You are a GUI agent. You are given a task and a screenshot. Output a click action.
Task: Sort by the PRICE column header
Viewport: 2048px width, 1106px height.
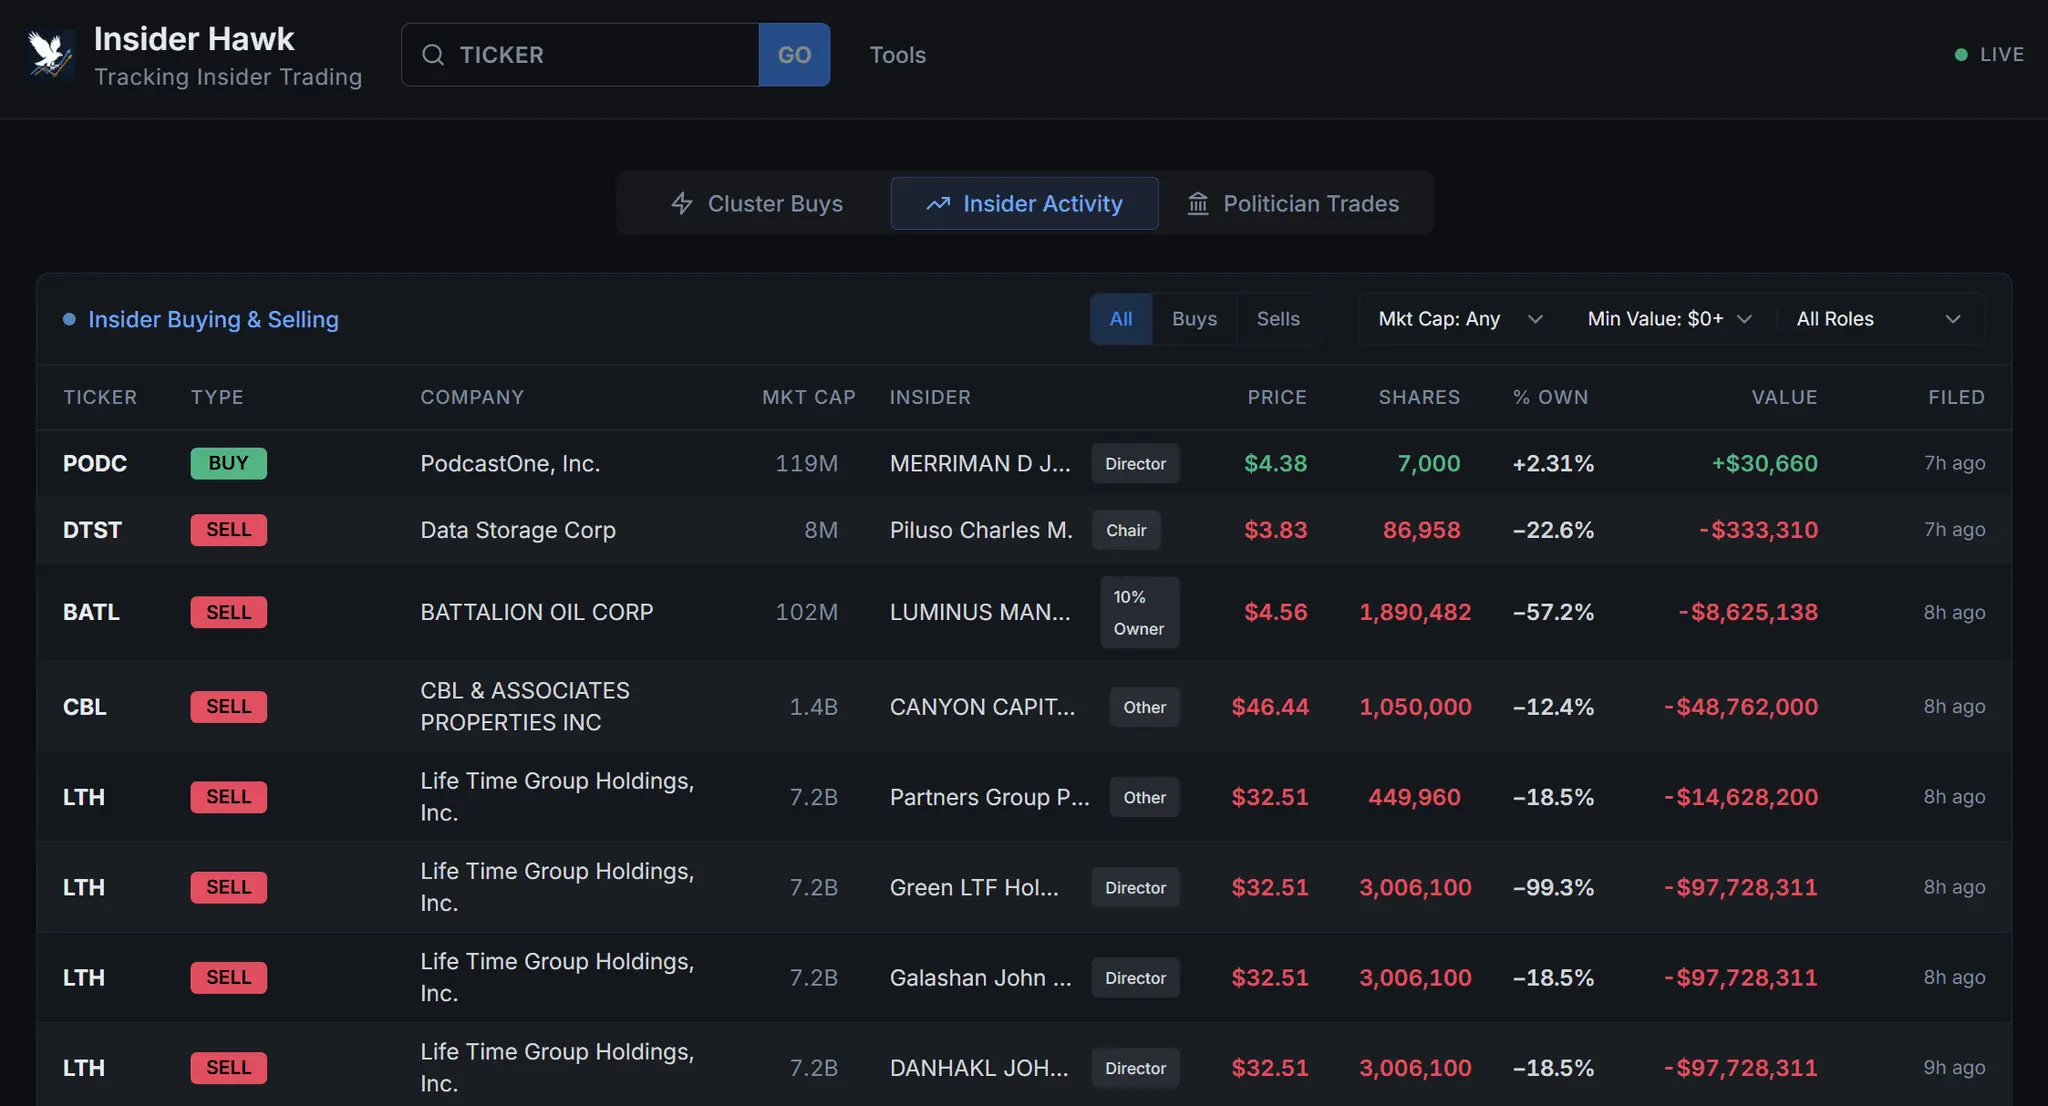coord(1277,397)
